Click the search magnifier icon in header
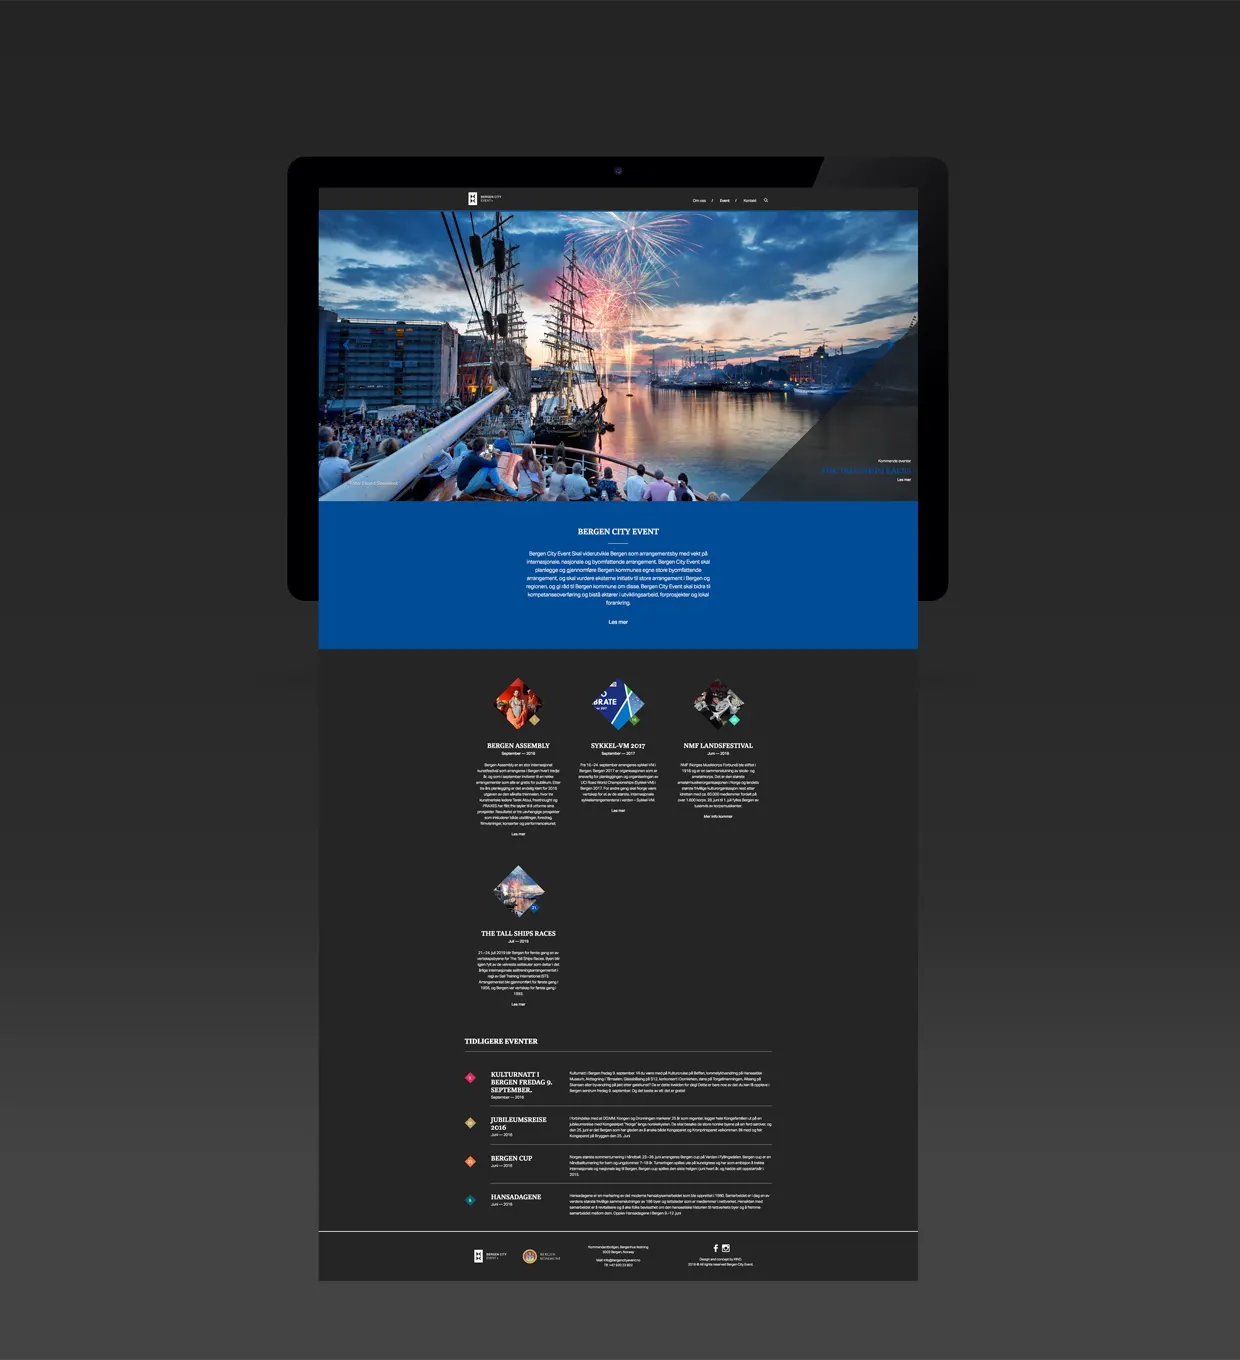The height and width of the screenshot is (1360, 1240). (x=766, y=200)
